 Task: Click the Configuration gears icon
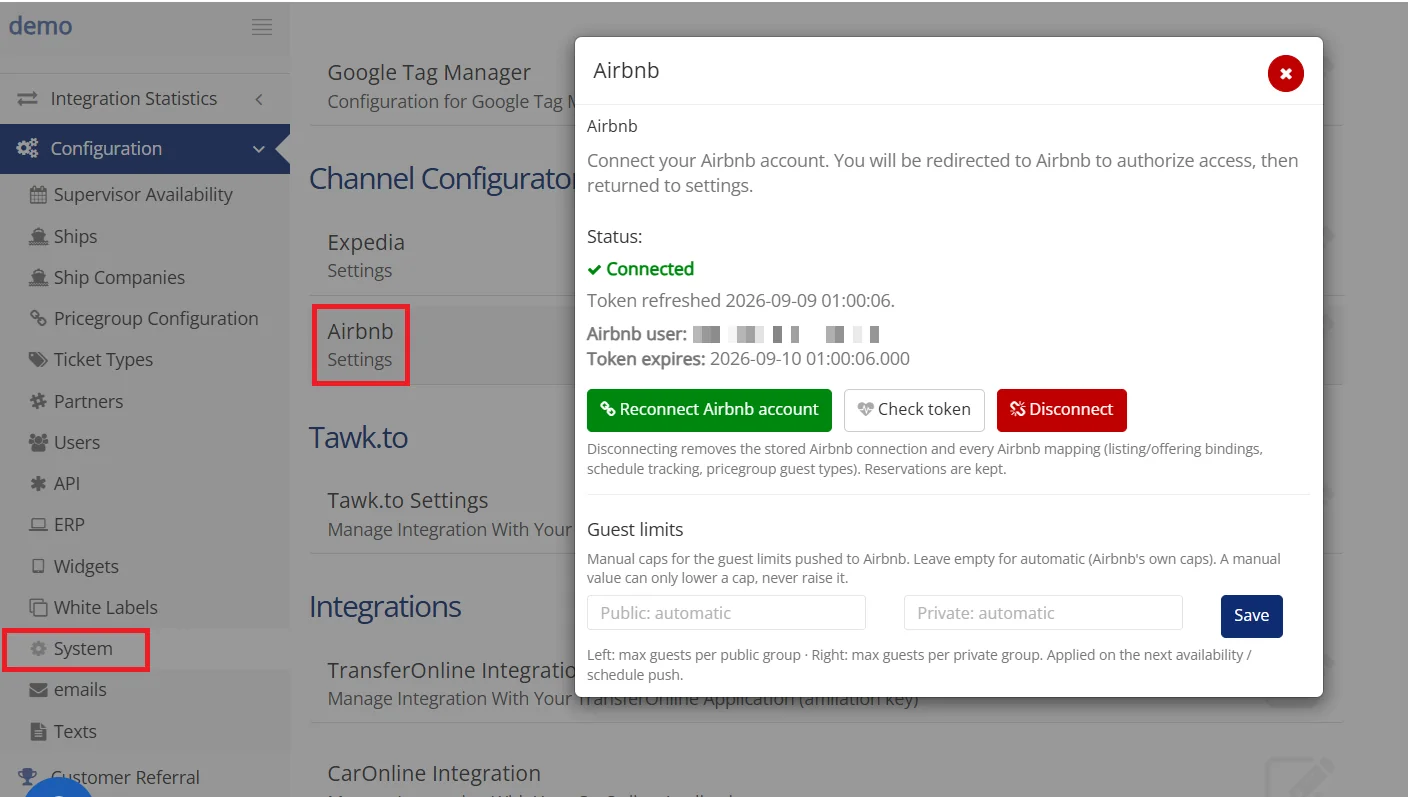tap(28, 149)
